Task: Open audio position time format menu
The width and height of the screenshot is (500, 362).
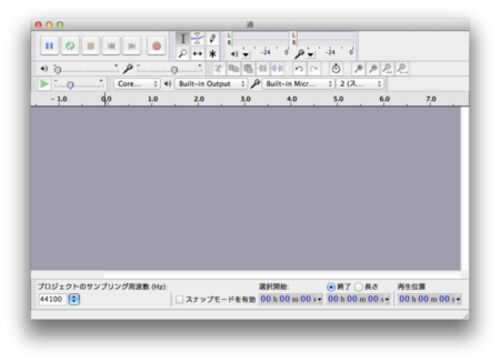Action: pyautogui.click(x=458, y=299)
